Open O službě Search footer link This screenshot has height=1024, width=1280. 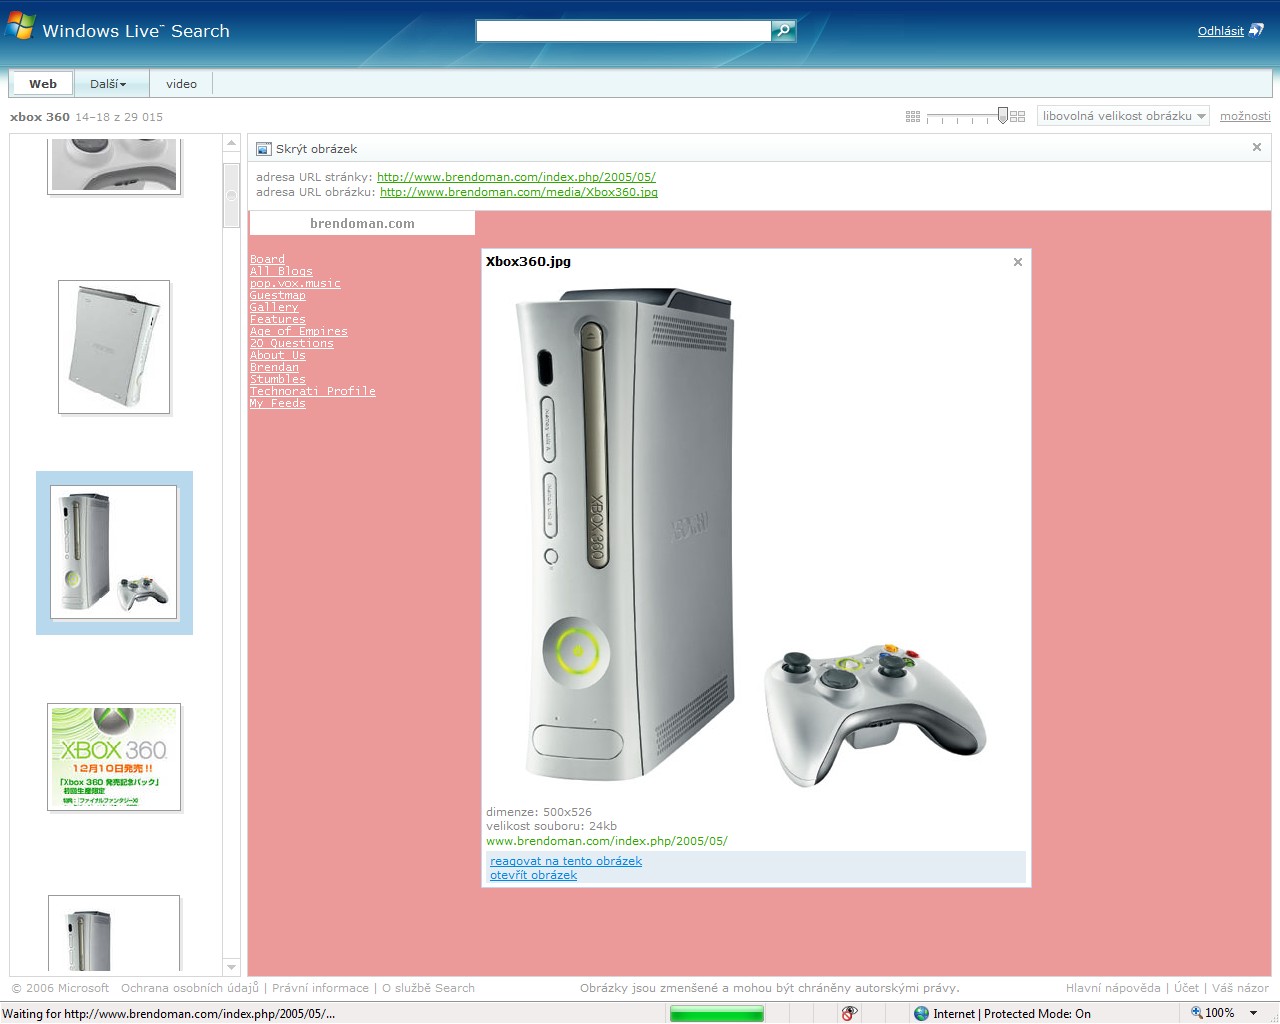428,988
